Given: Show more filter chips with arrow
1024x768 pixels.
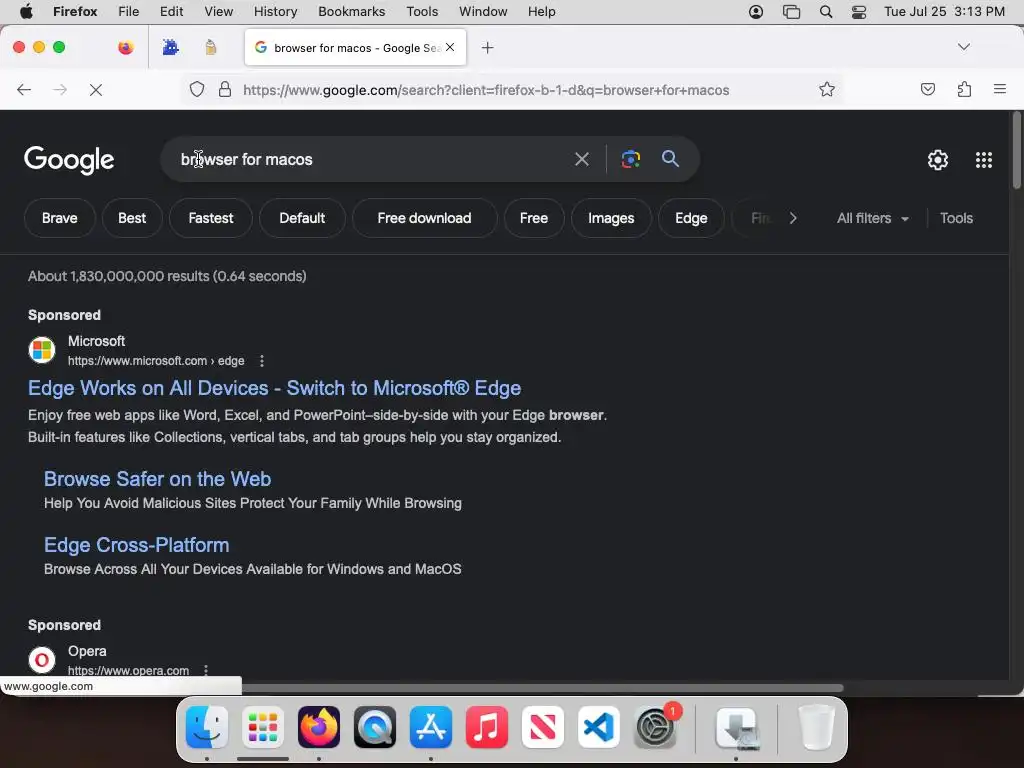Looking at the screenshot, I should (x=793, y=218).
